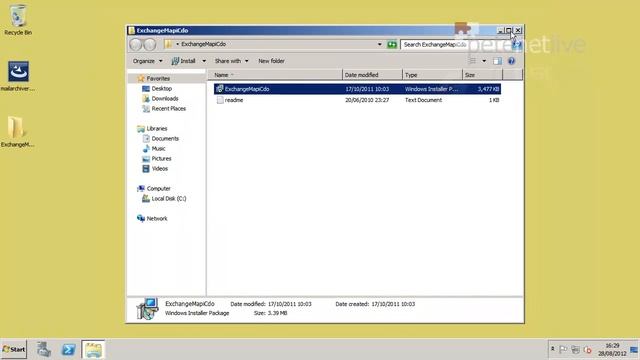Click Windows Explorer taskbar button
The image size is (640, 360).
tap(93, 349)
